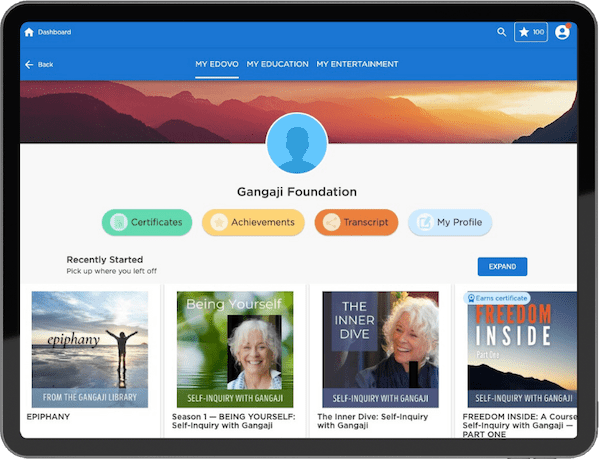Click the Dashboard home icon
Viewport: 600px width, 459px height.
pyautogui.click(x=29, y=32)
